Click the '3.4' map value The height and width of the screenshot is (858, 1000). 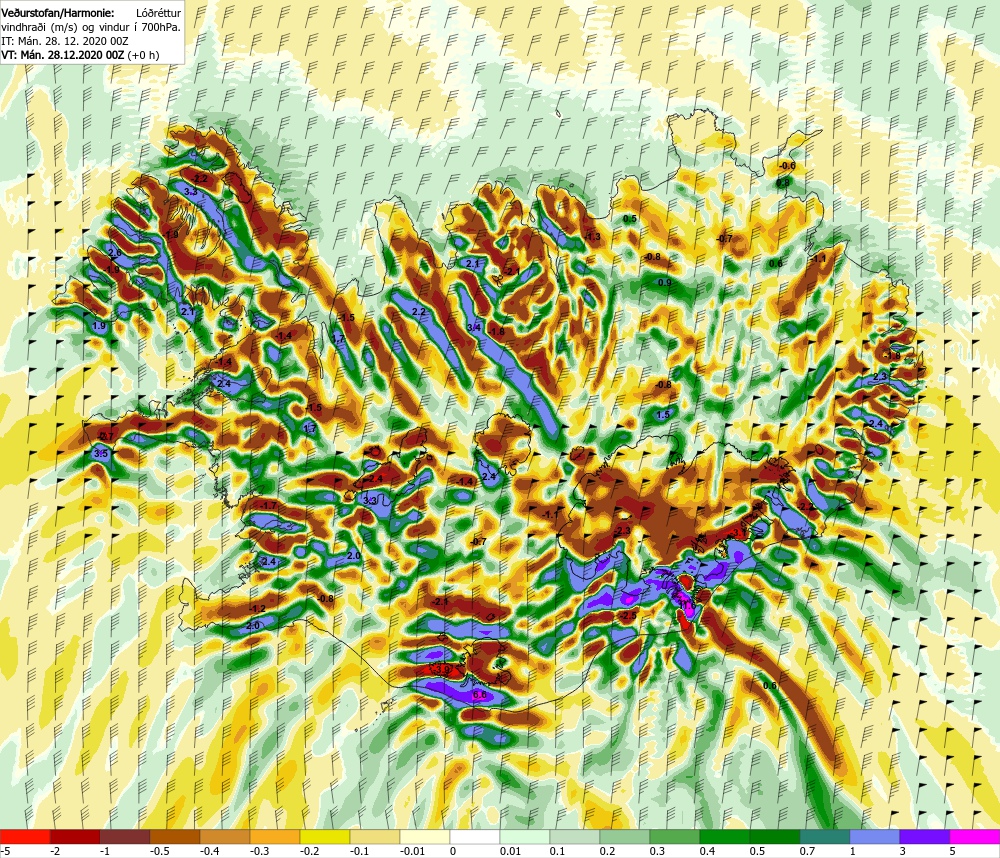click(x=474, y=328)
